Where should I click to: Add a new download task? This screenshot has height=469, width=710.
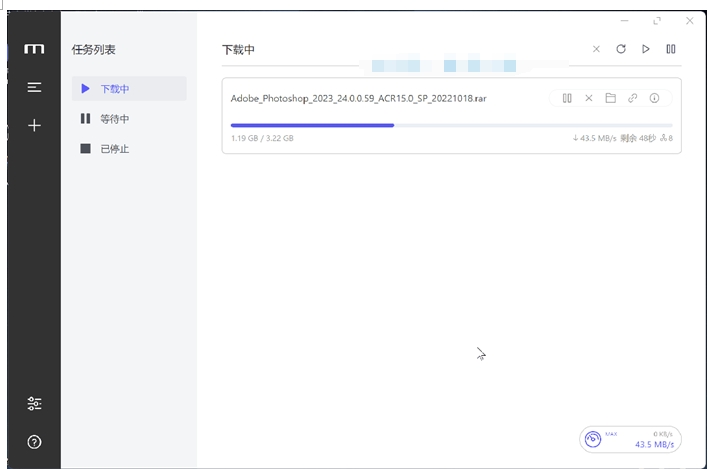[x=34, y=125]
